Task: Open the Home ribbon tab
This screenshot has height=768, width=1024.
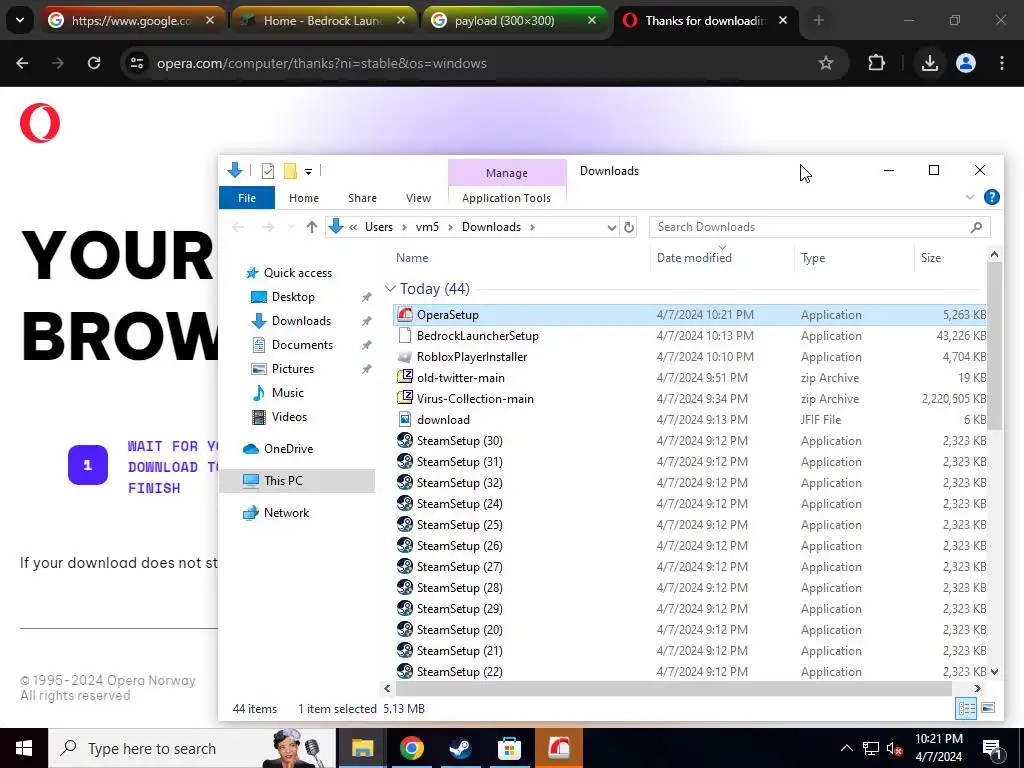Action: [x=304, y=198]
